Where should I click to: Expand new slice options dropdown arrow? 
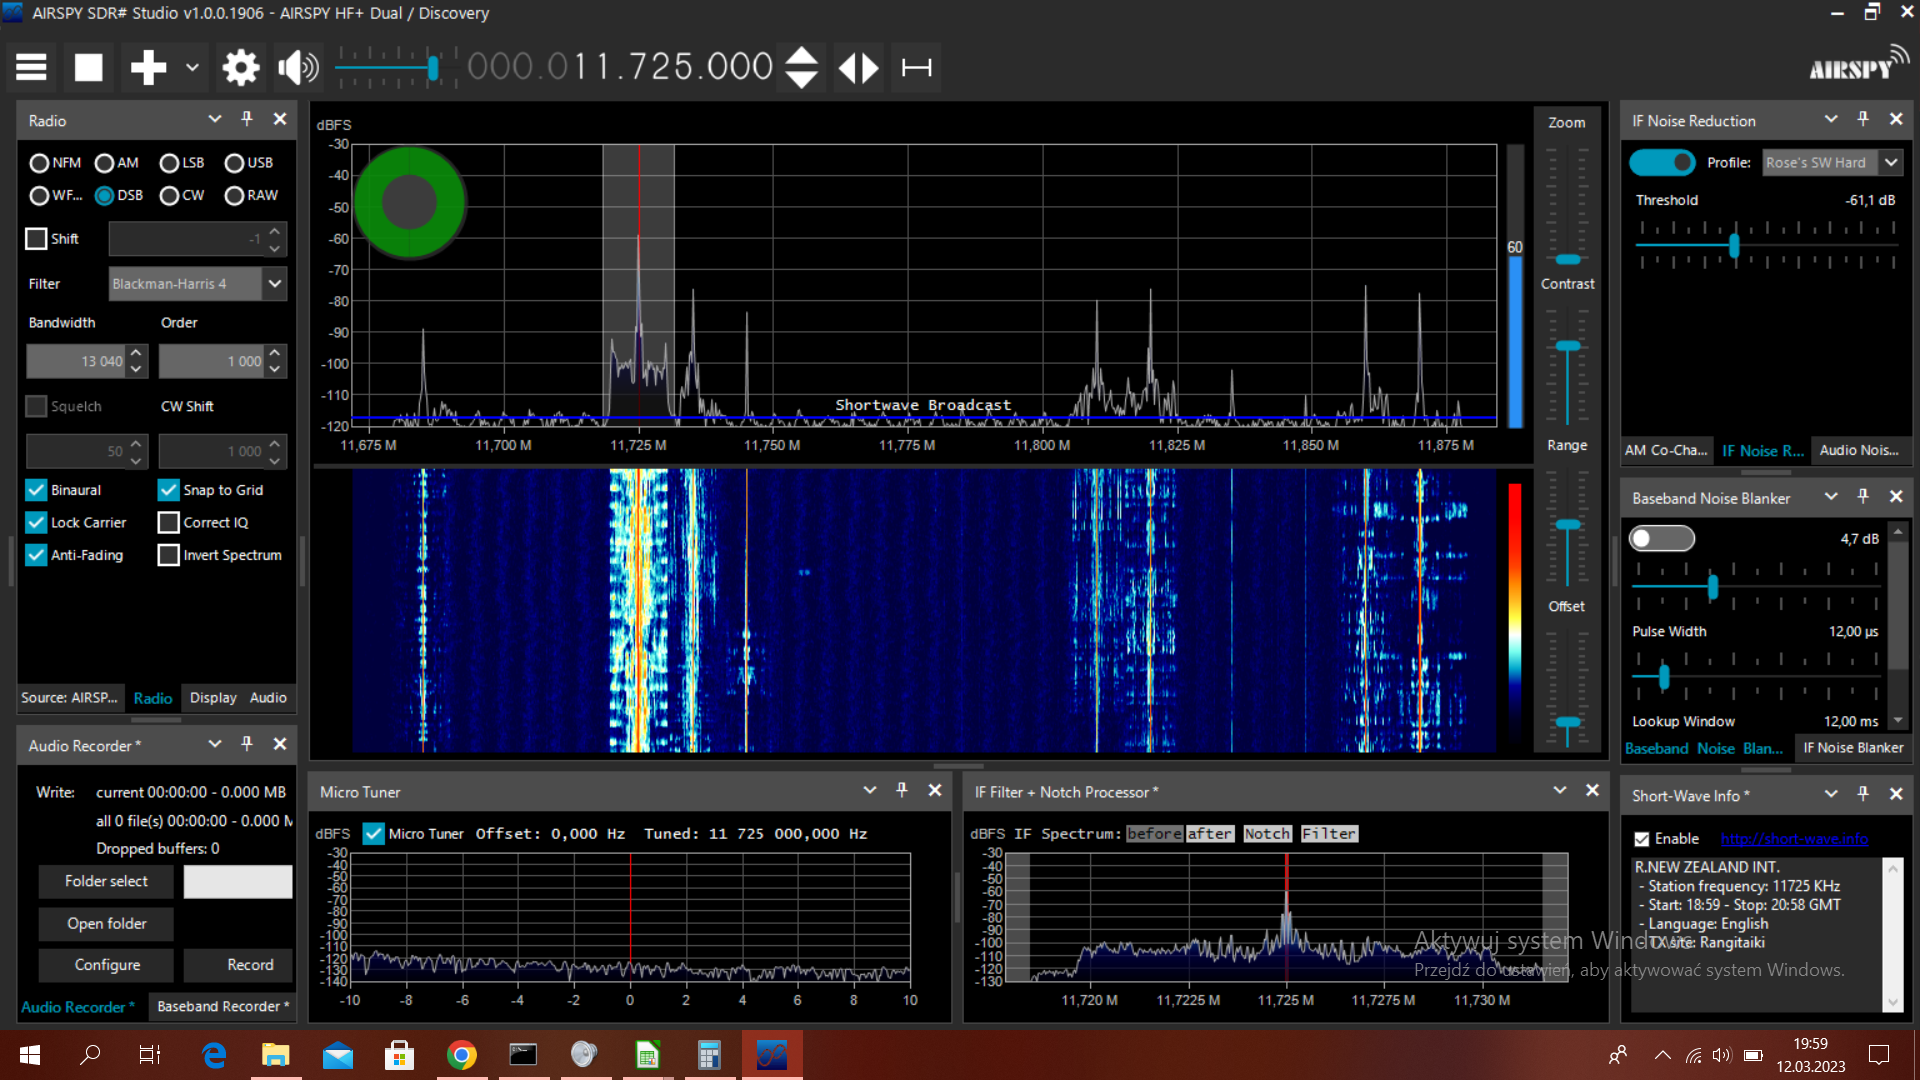point(192,68)
